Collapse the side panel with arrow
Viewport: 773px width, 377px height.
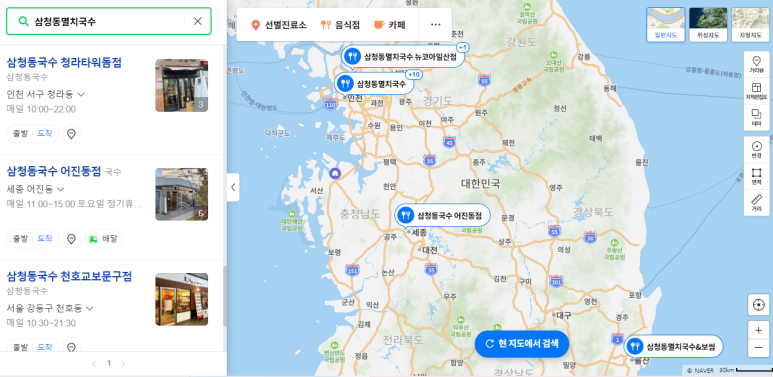point(233,187)
